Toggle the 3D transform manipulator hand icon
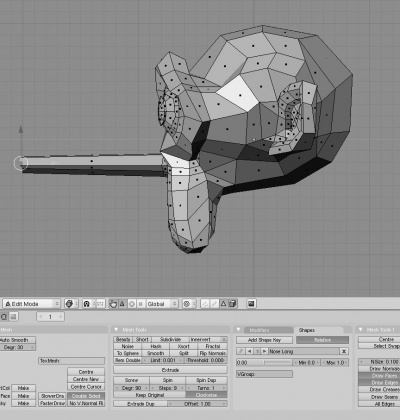Viewport: 400px width, 420px height. [113, 304]
